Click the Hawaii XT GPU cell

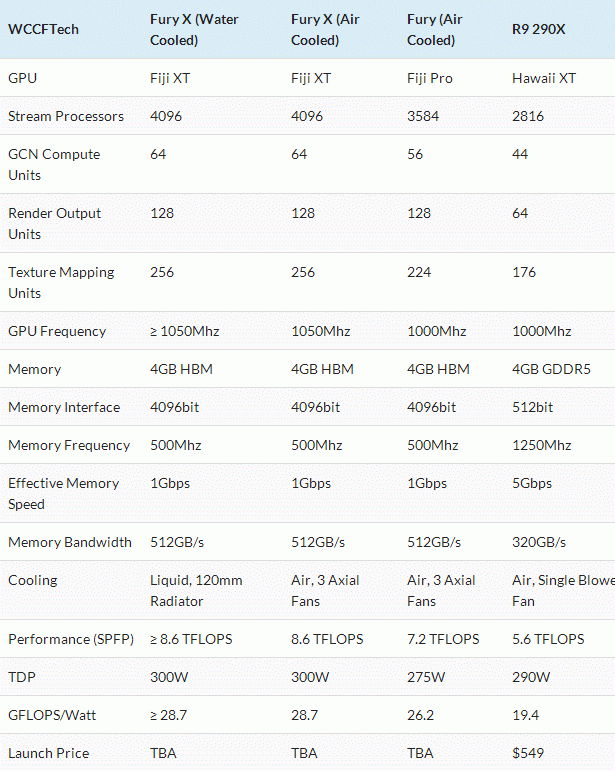pyautogui.click(x=544, y=78)
